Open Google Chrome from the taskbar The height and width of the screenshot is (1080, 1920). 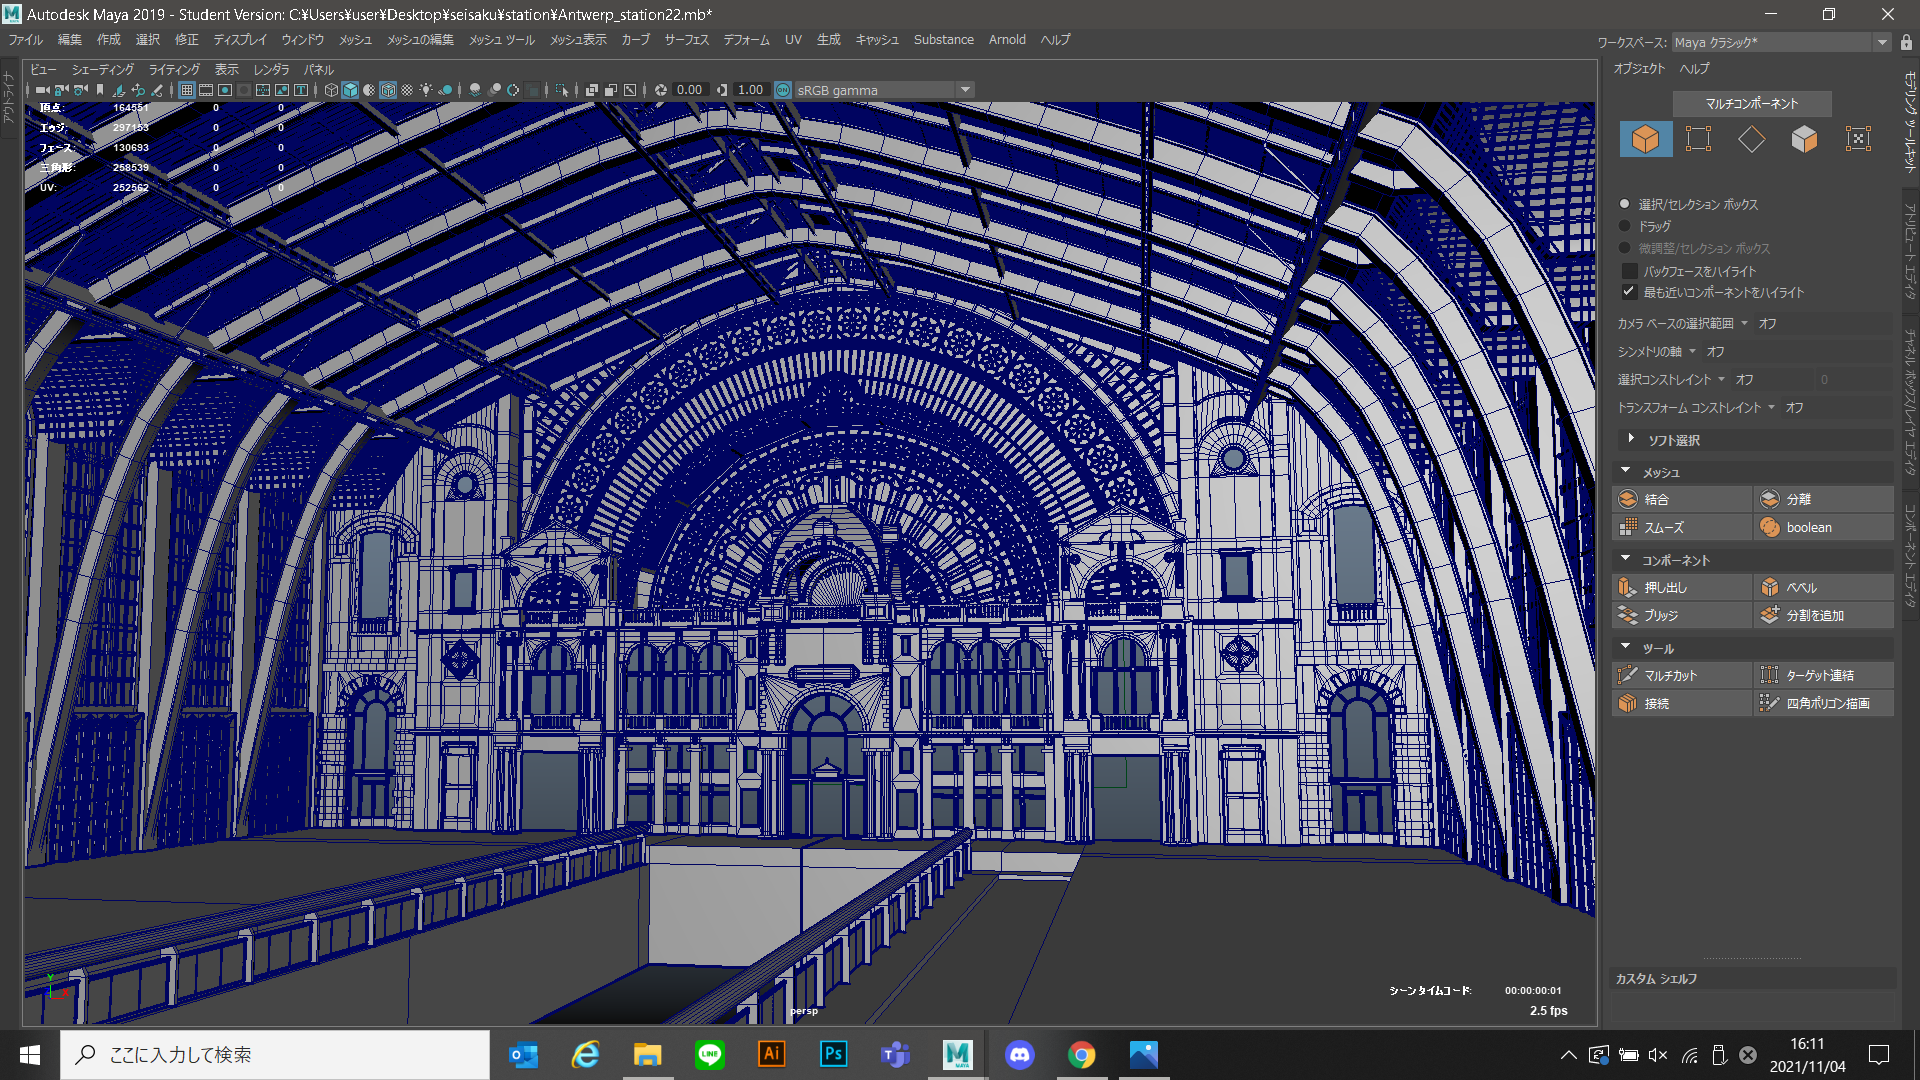(x=1081, y=1055)
